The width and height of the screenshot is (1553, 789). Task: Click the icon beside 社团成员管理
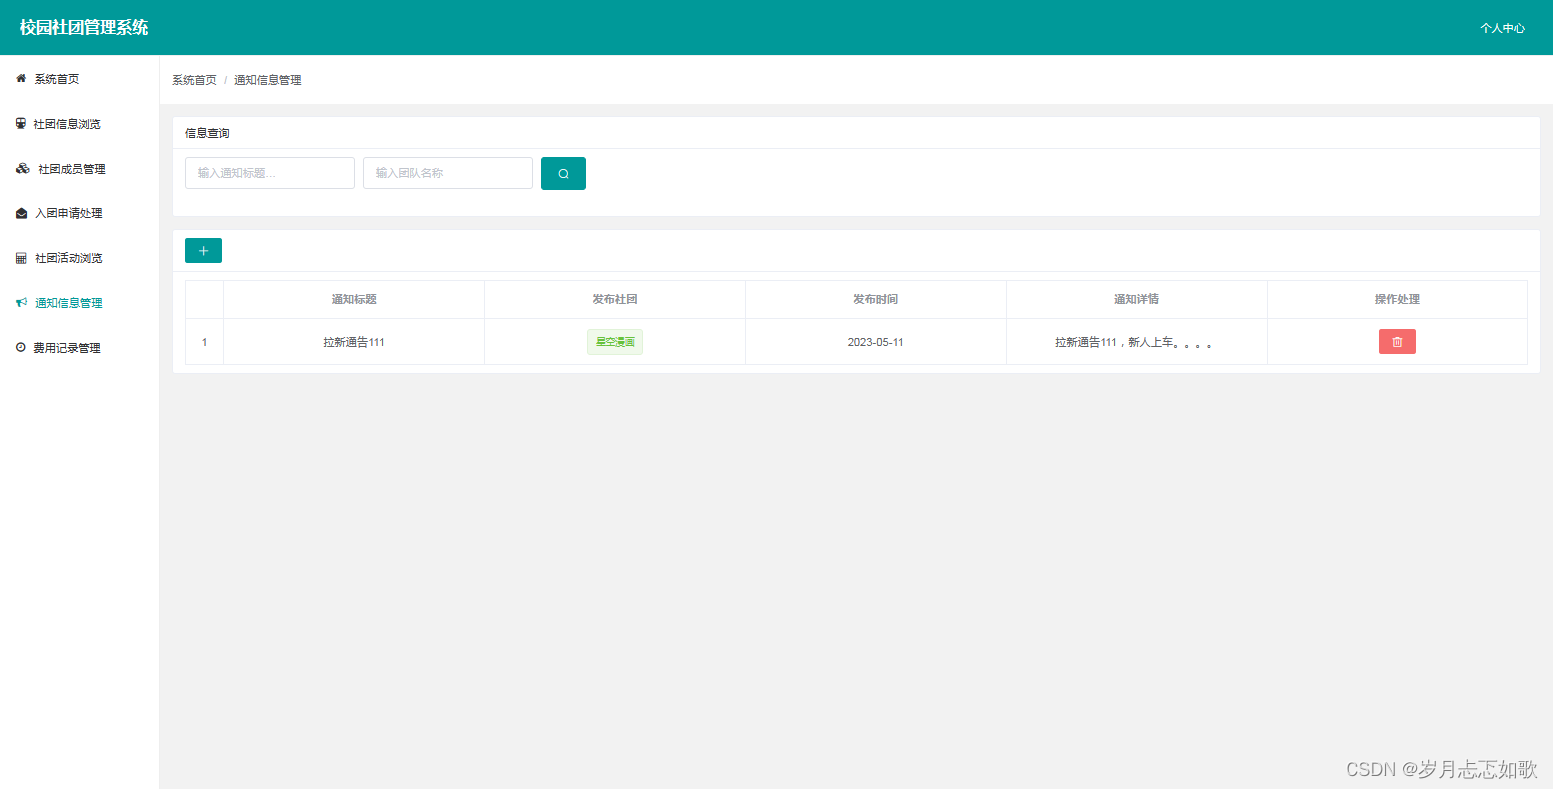(x=22, y=168)
